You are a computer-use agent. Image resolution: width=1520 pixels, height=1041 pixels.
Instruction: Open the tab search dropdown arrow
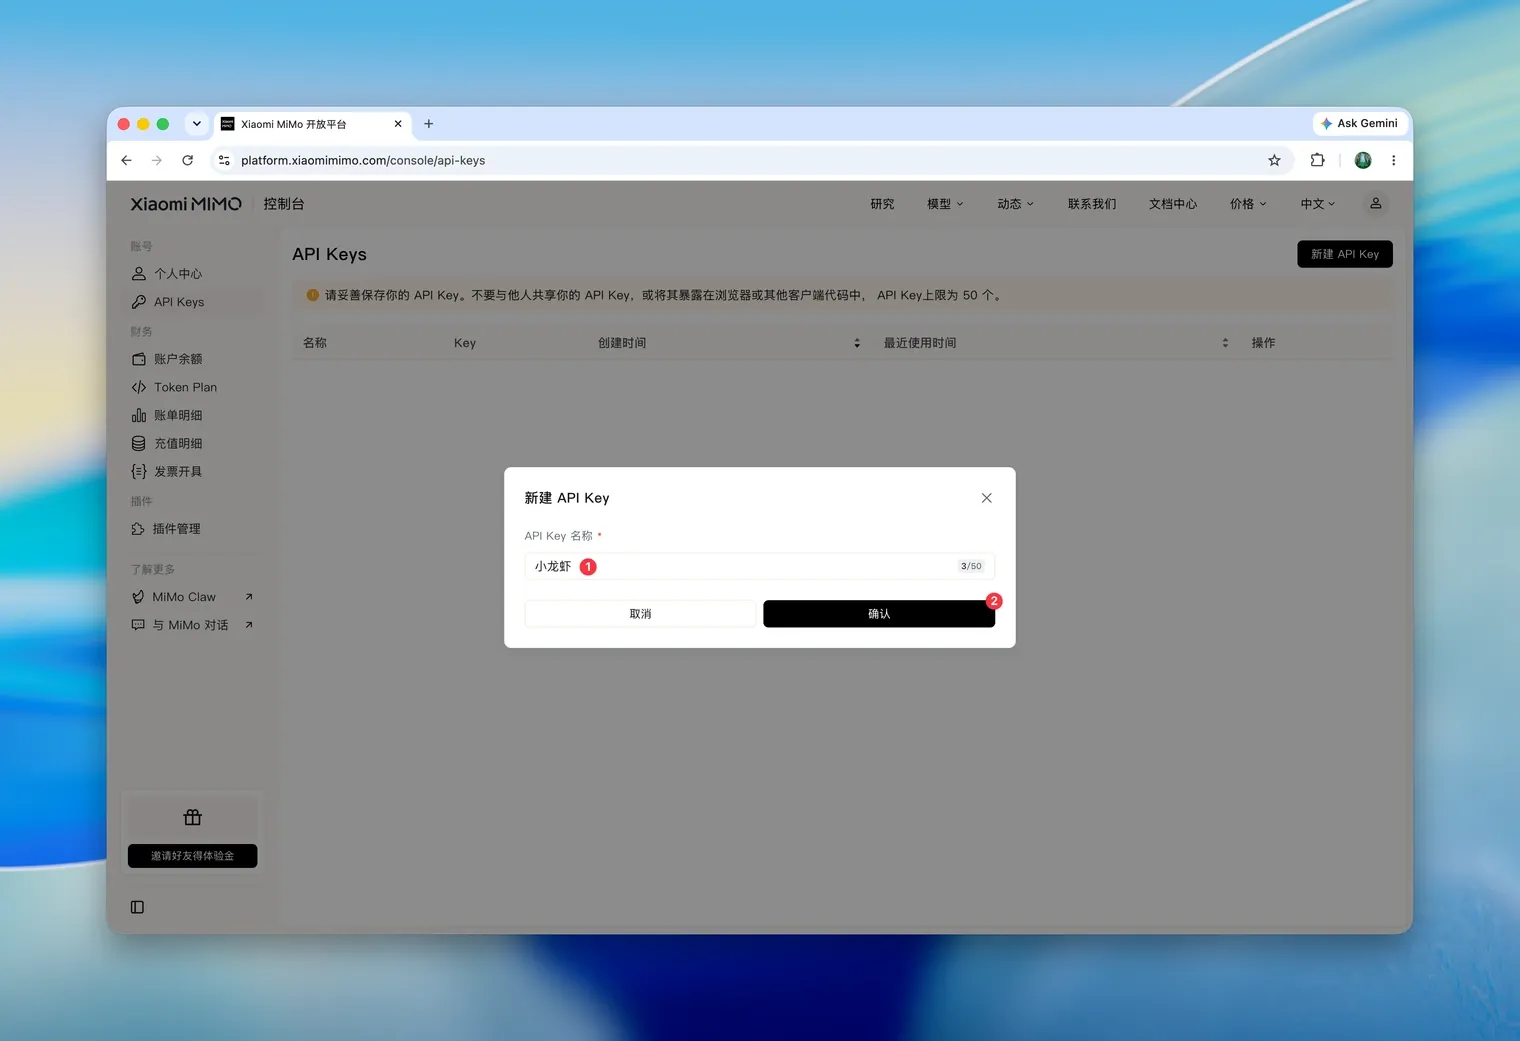pyautogui.click(x=197, y=124)
